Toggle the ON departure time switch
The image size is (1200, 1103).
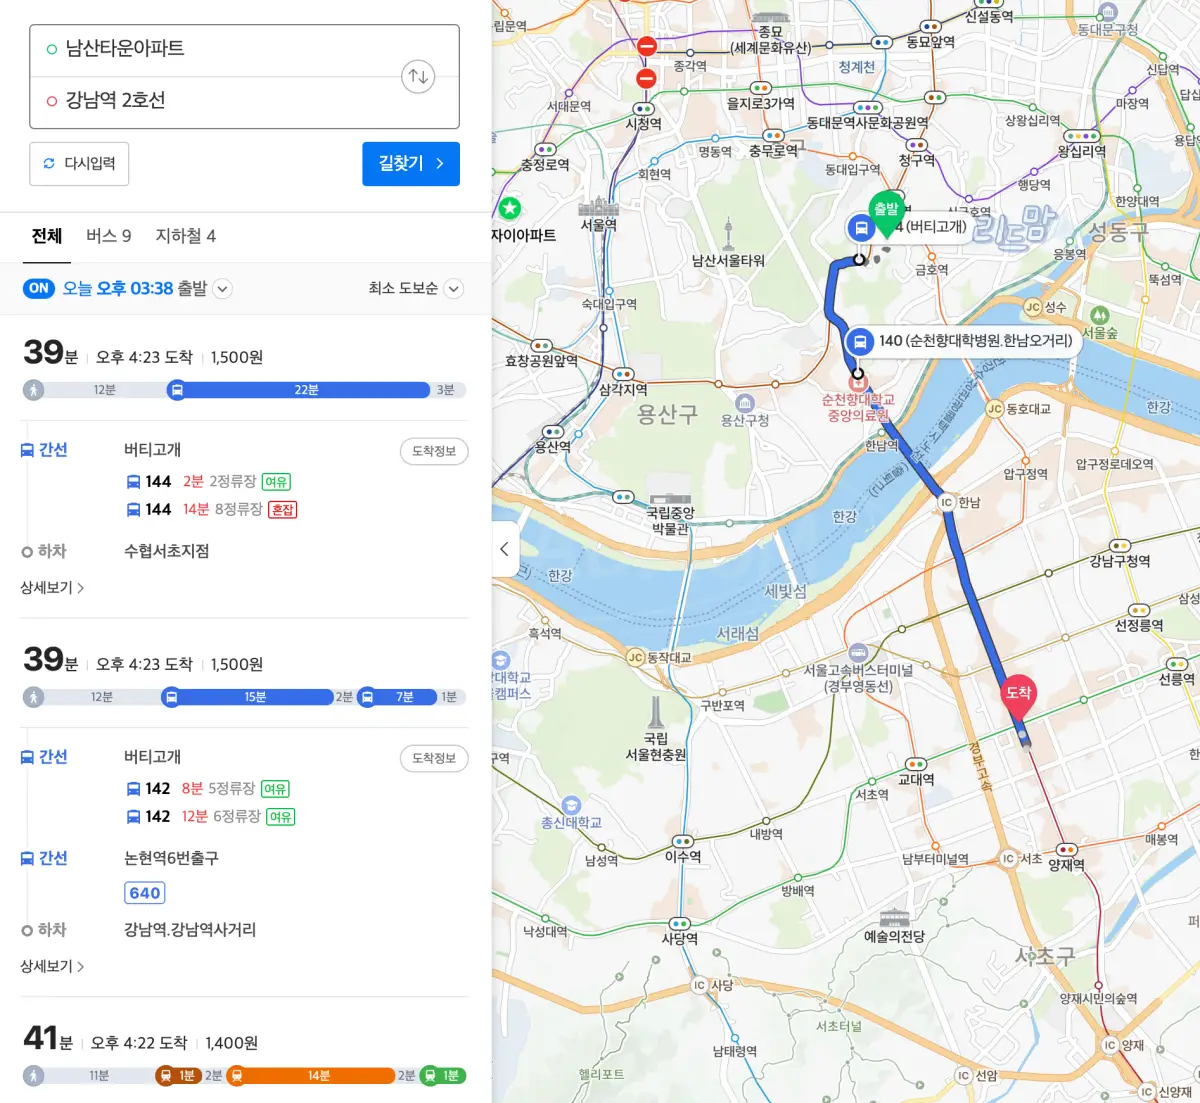click(x=39, y=288)
